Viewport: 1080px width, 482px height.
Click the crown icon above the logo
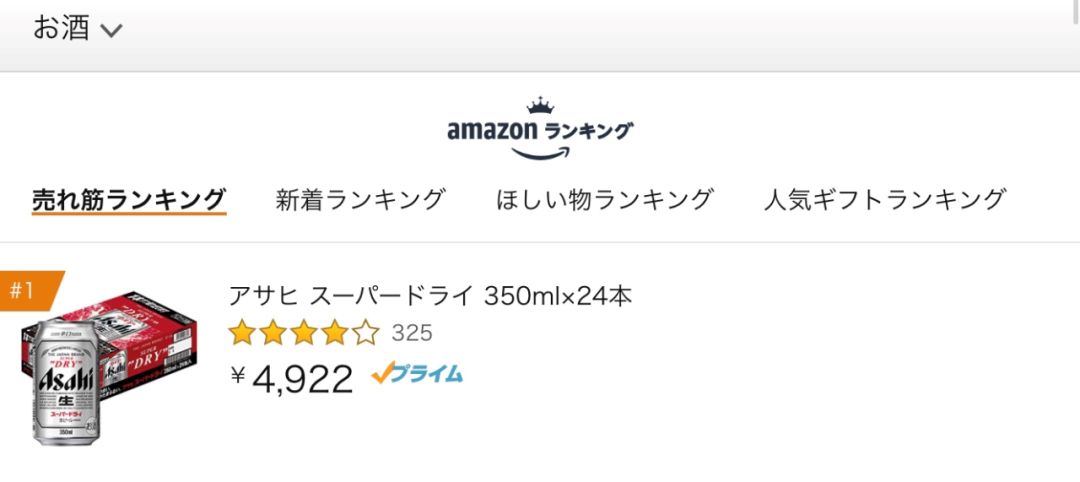[x=540, y=105]
